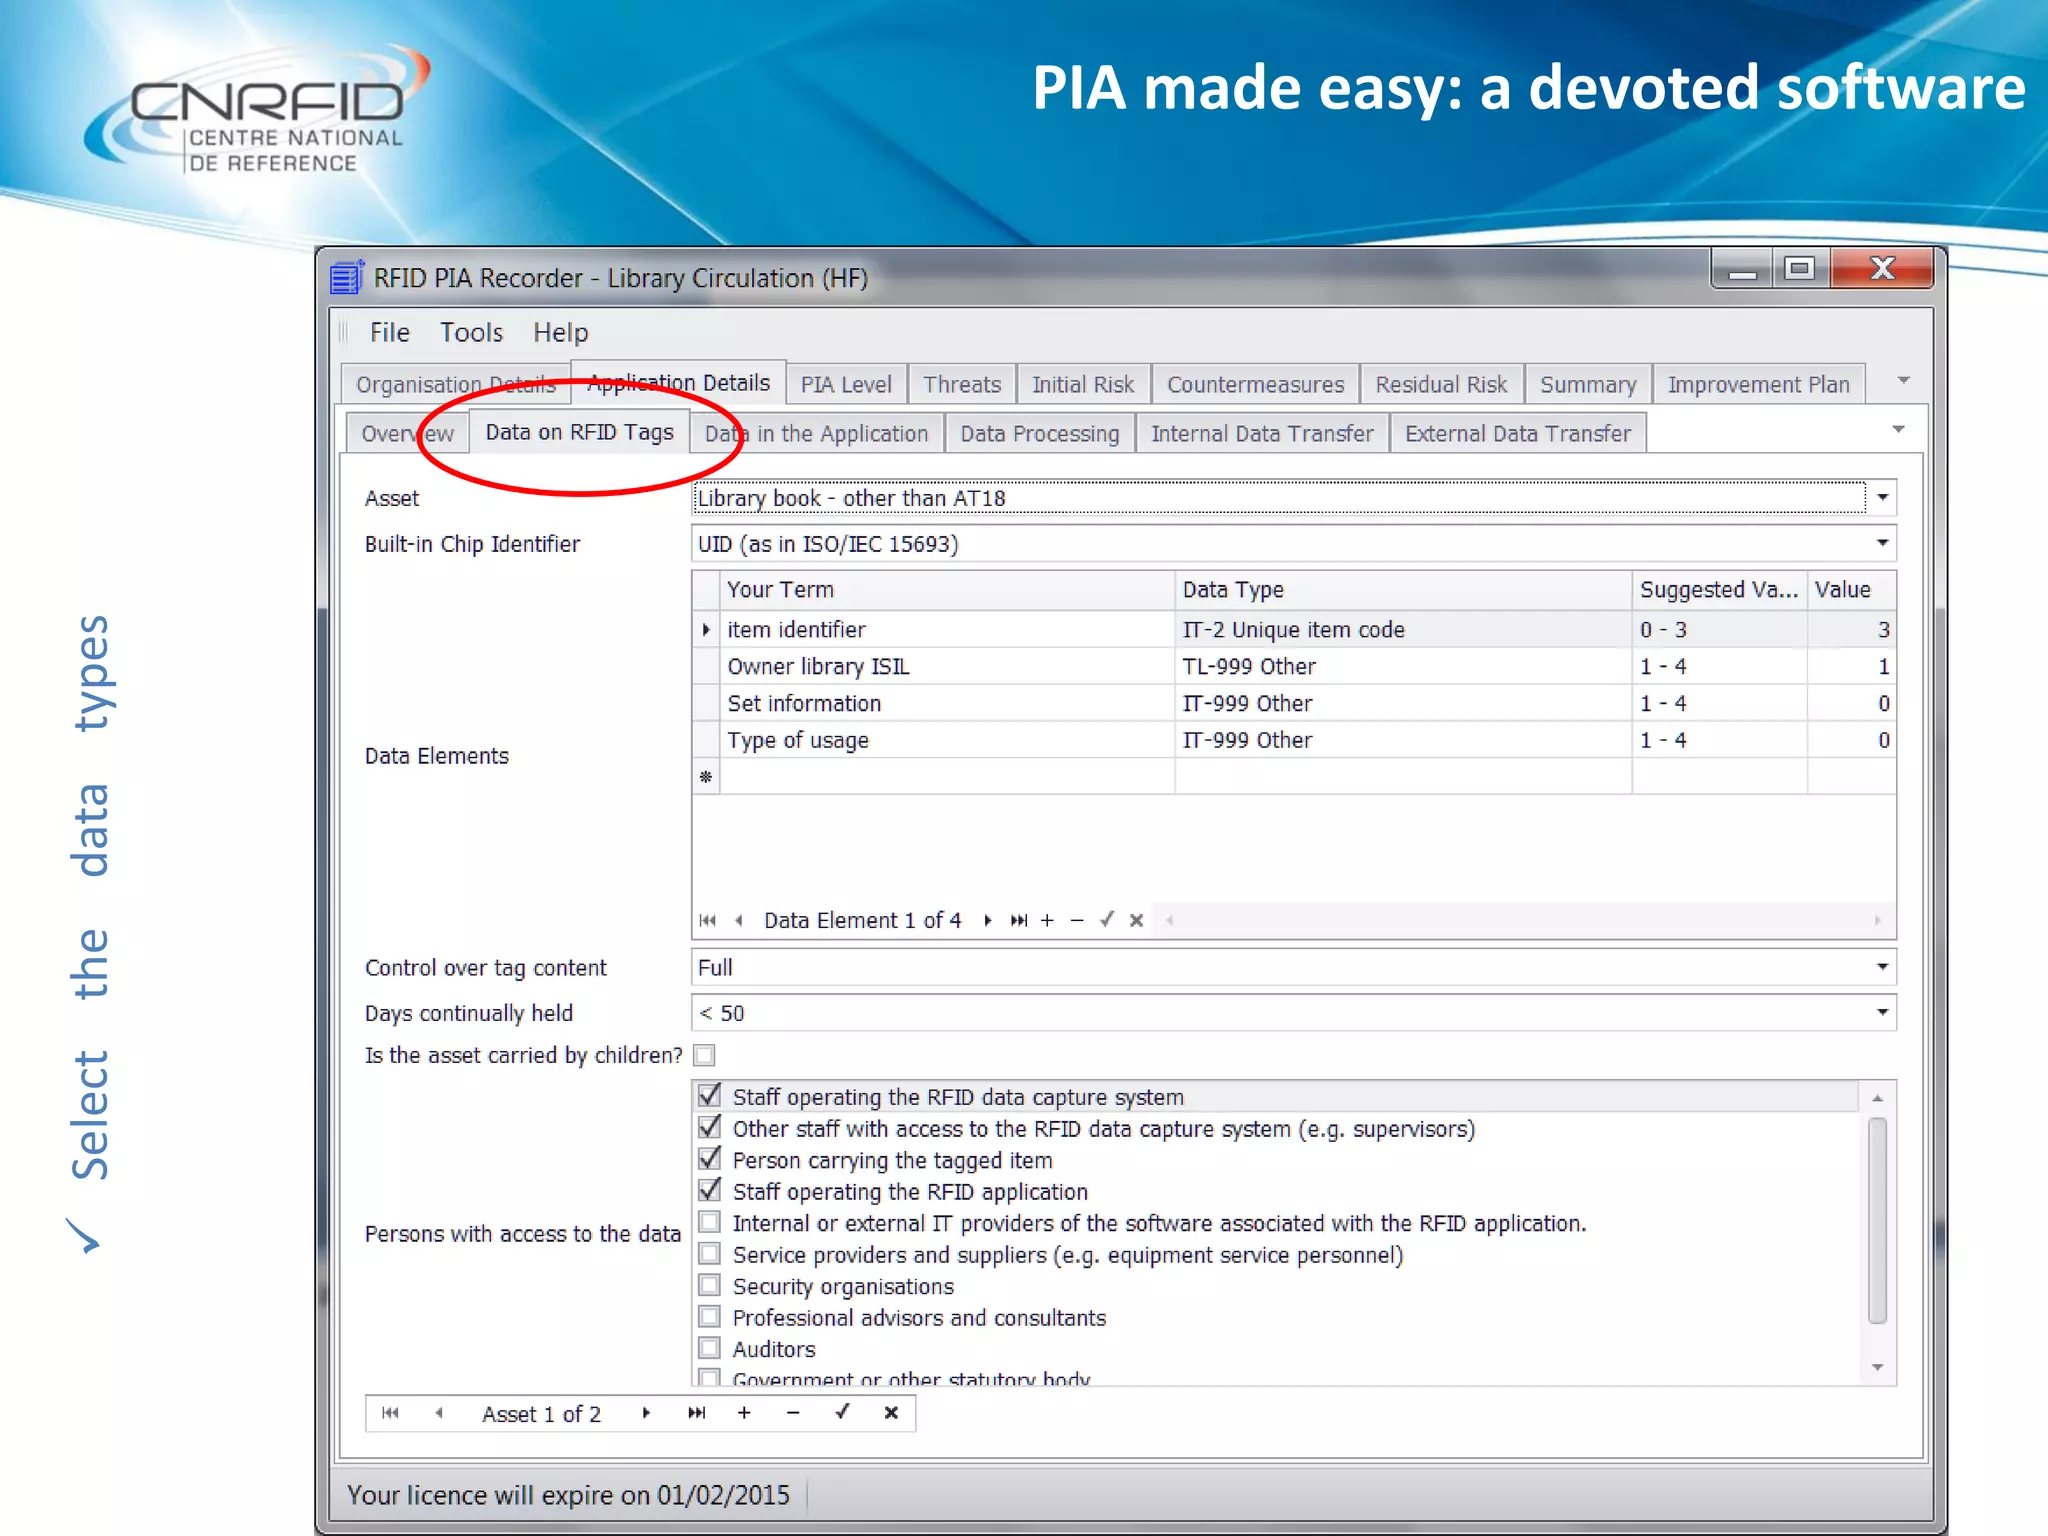This screenshot has width=2048, height=1536.
Task: Click scroll-down arrow of persons list
Action: (1878, 1367)
